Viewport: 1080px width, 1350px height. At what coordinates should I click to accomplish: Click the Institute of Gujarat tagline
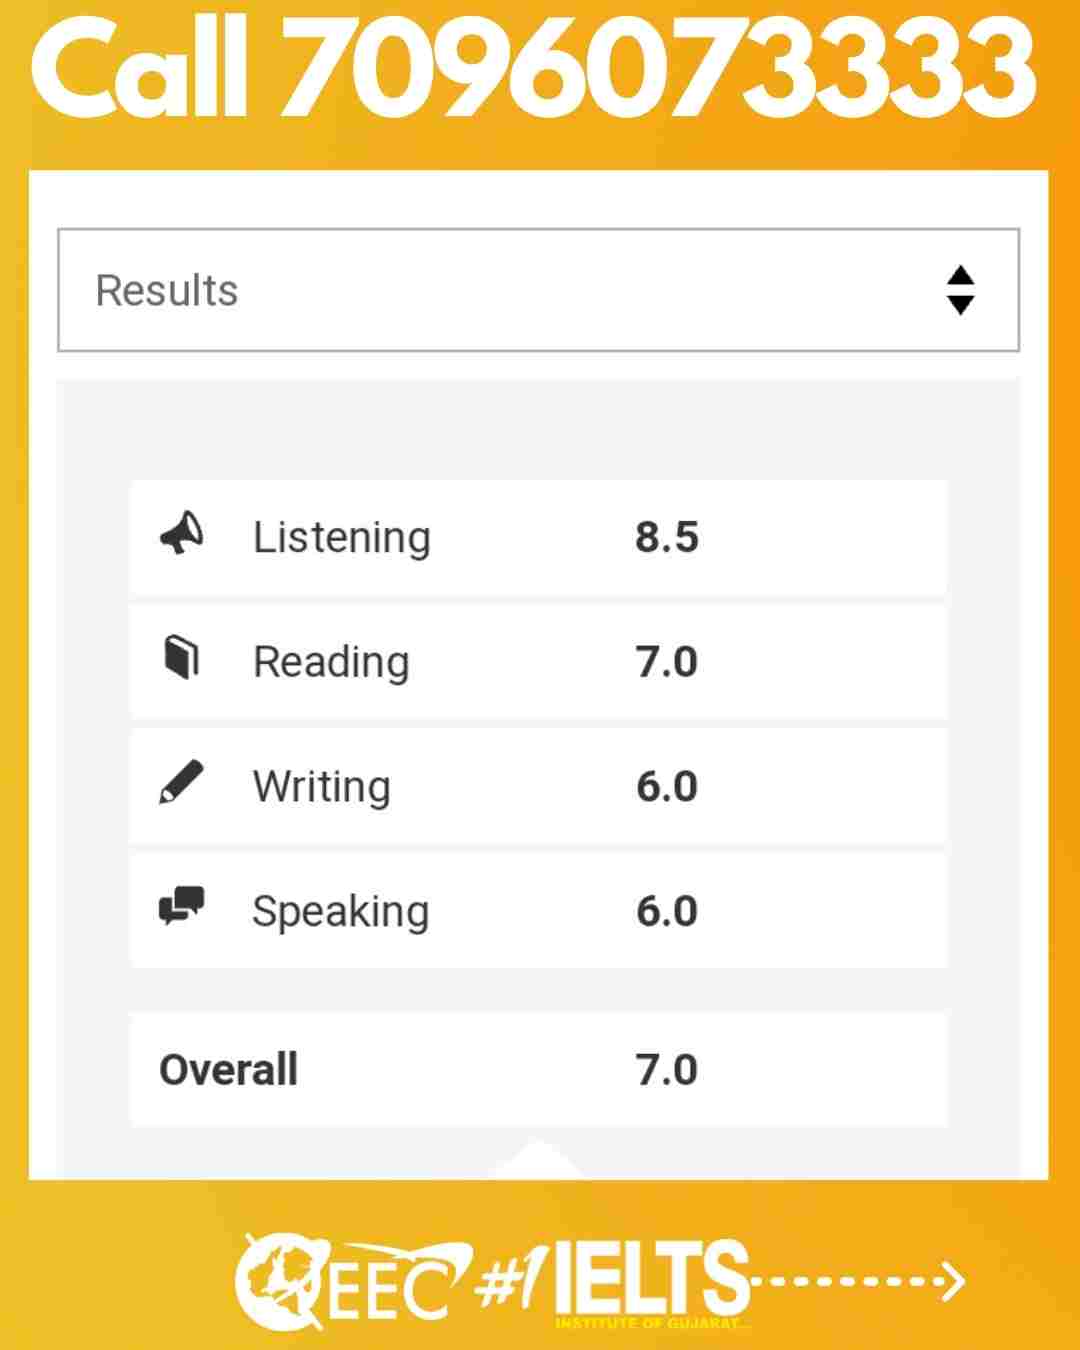point(652,1323)
